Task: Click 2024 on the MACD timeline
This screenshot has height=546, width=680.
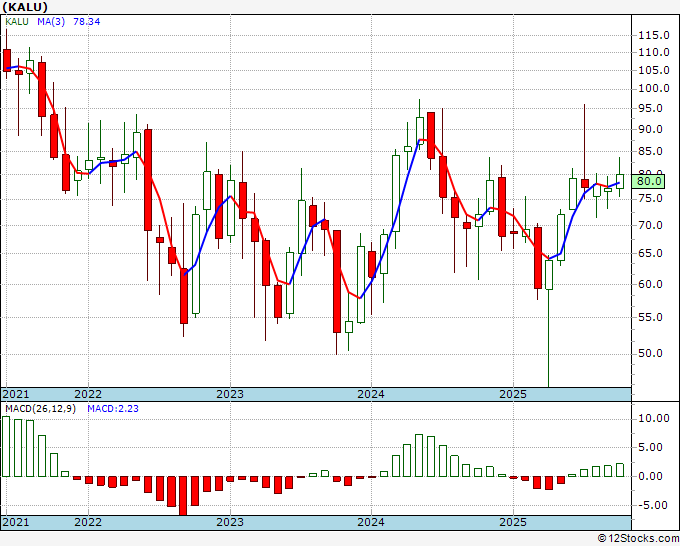Action: tap(371, 522)
